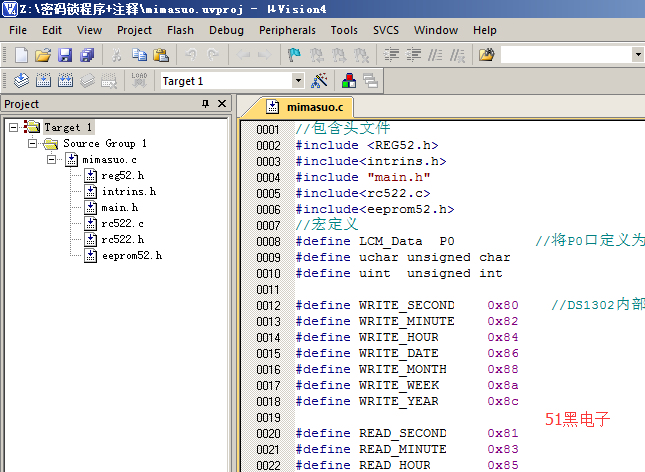Click in the find text input field
This screenshot has height=472, width=645.
pyautogui.click(x=566, y=55)
